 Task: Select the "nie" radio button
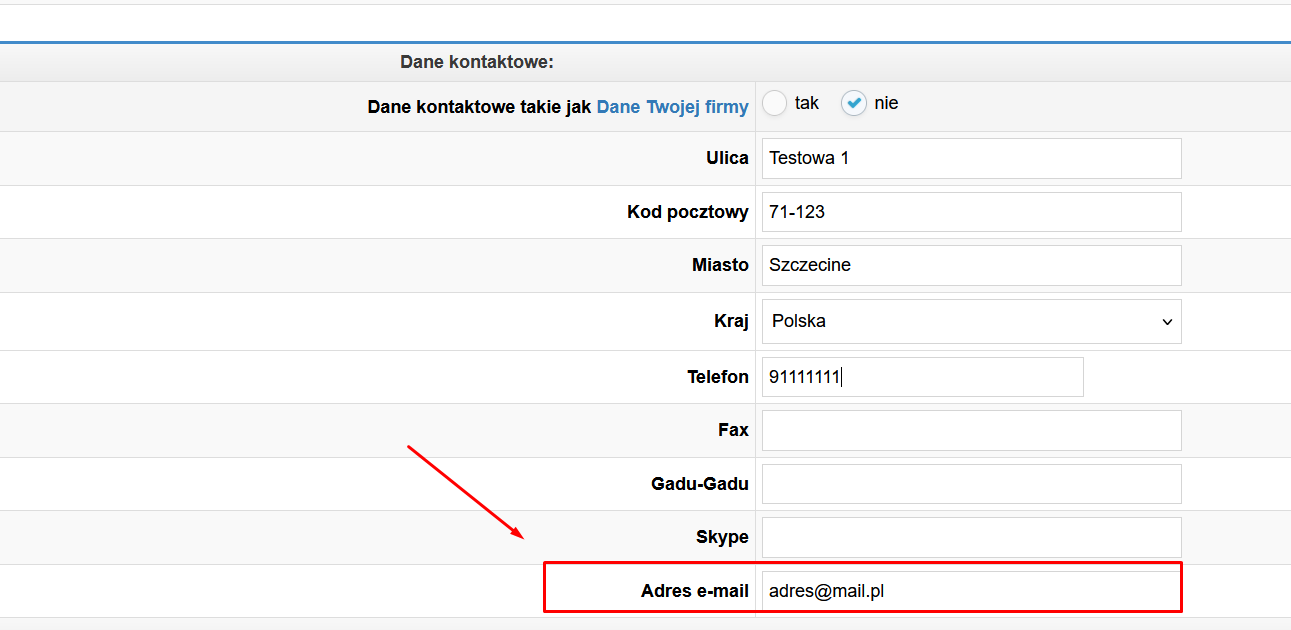coord(853,103)
